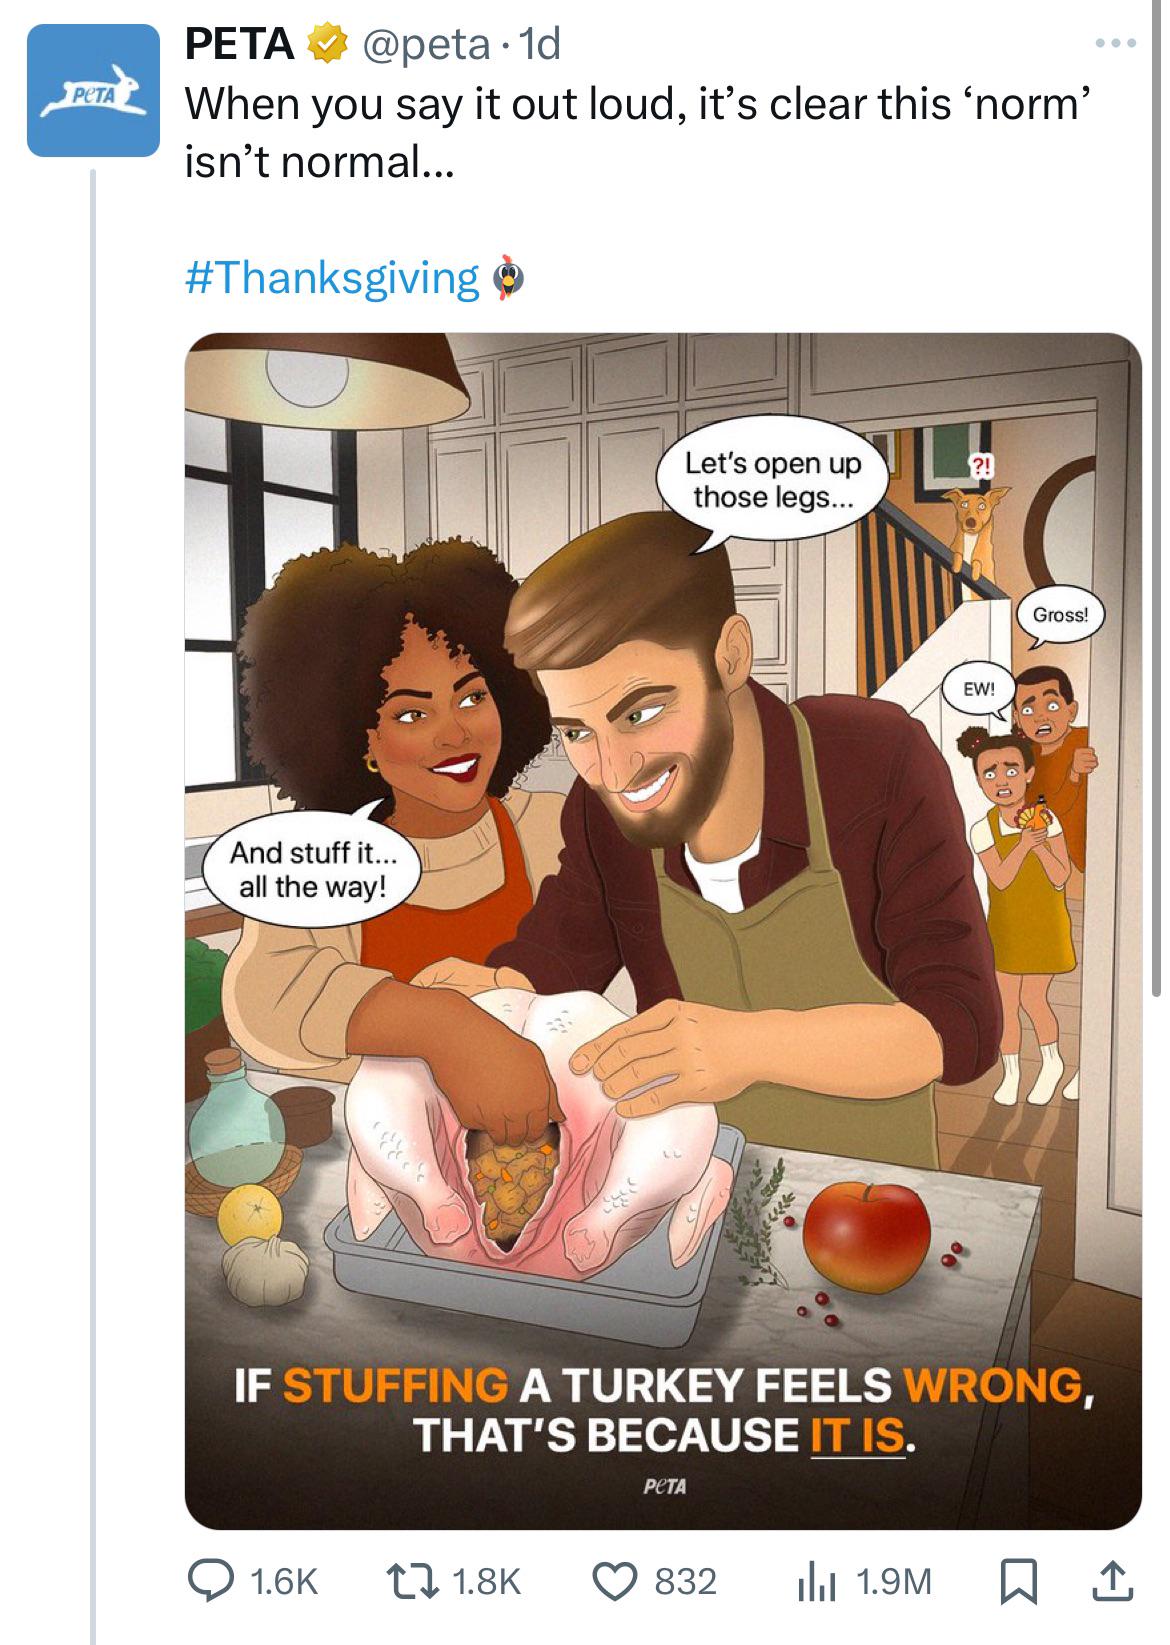Click the 832 likes count
This screenshot has width=1170, height=1645.
tap(685, 1581)
